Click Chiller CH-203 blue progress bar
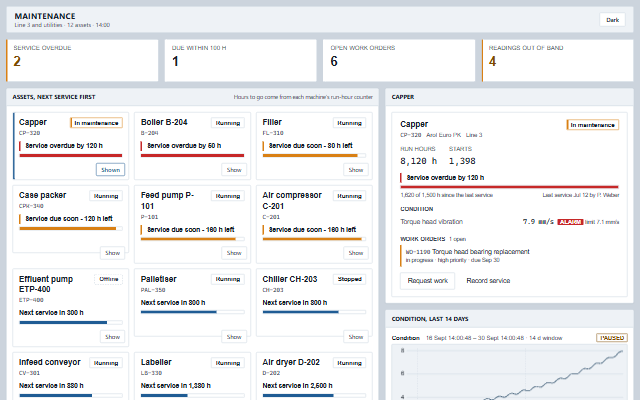 coord(314,312)
